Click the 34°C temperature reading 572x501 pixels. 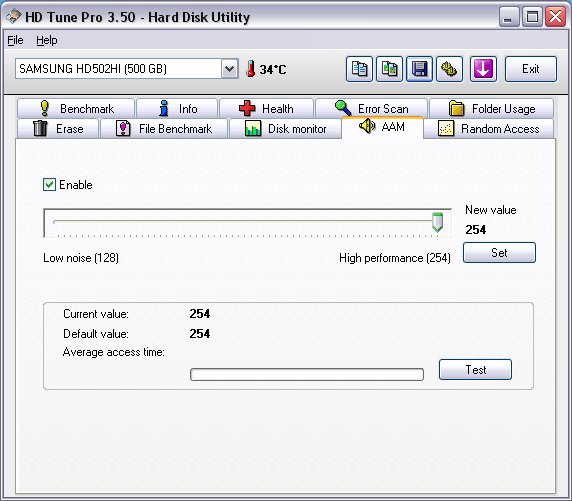click(273, 69)
